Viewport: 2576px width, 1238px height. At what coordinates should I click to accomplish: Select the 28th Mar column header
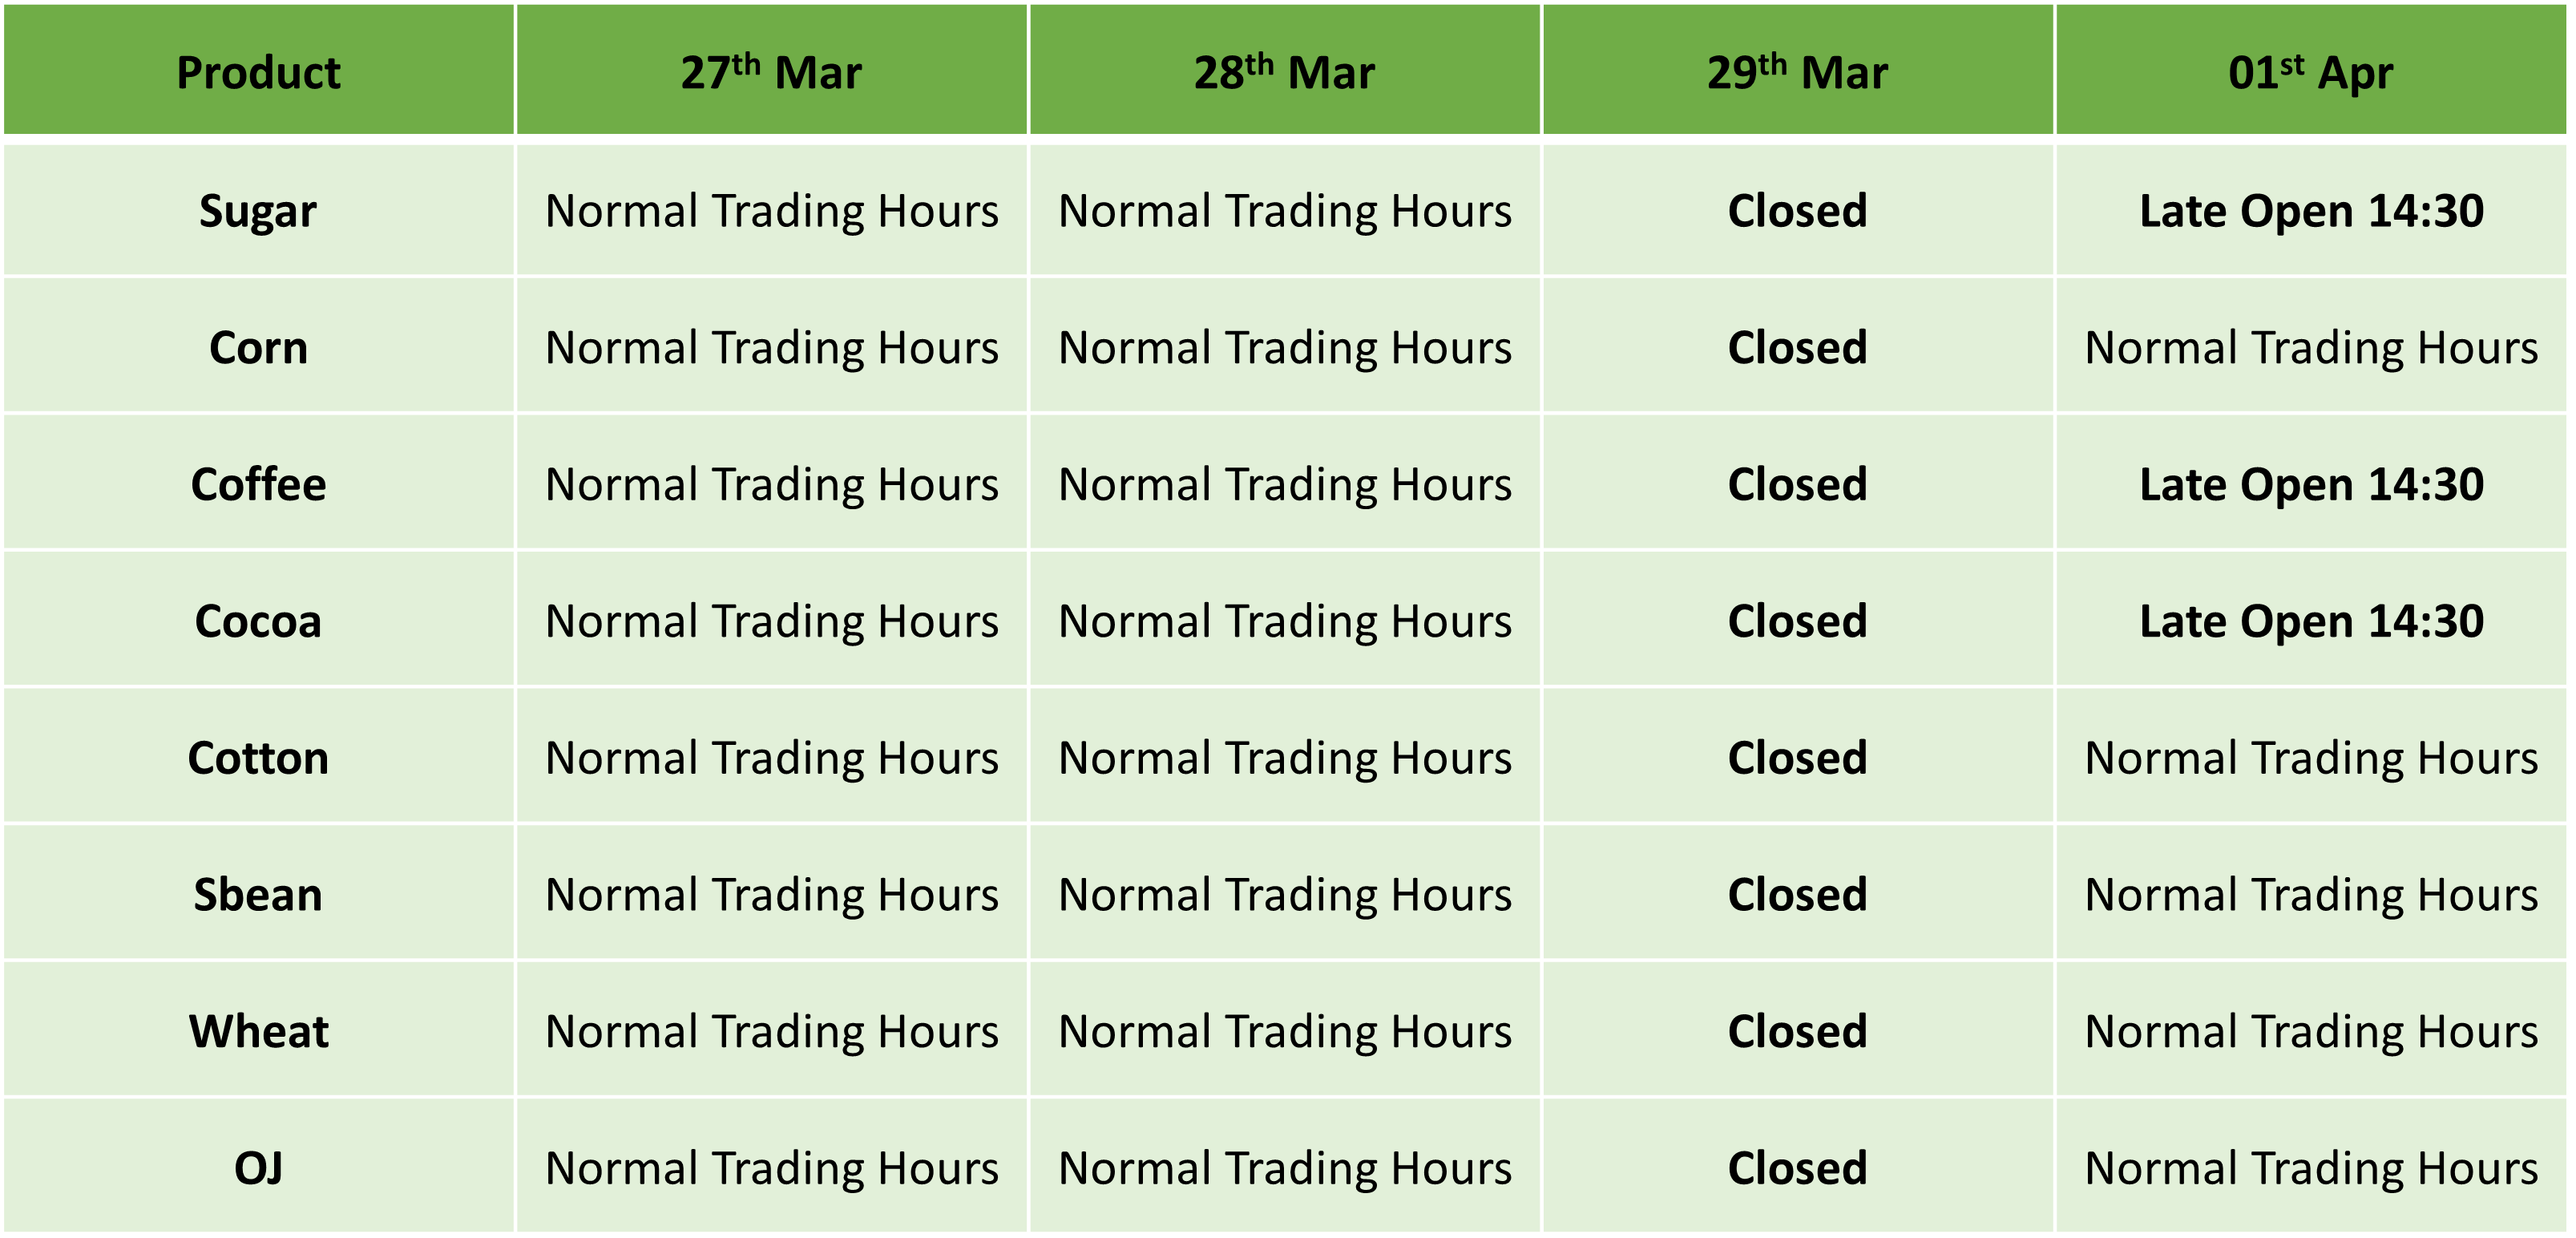1285,70
